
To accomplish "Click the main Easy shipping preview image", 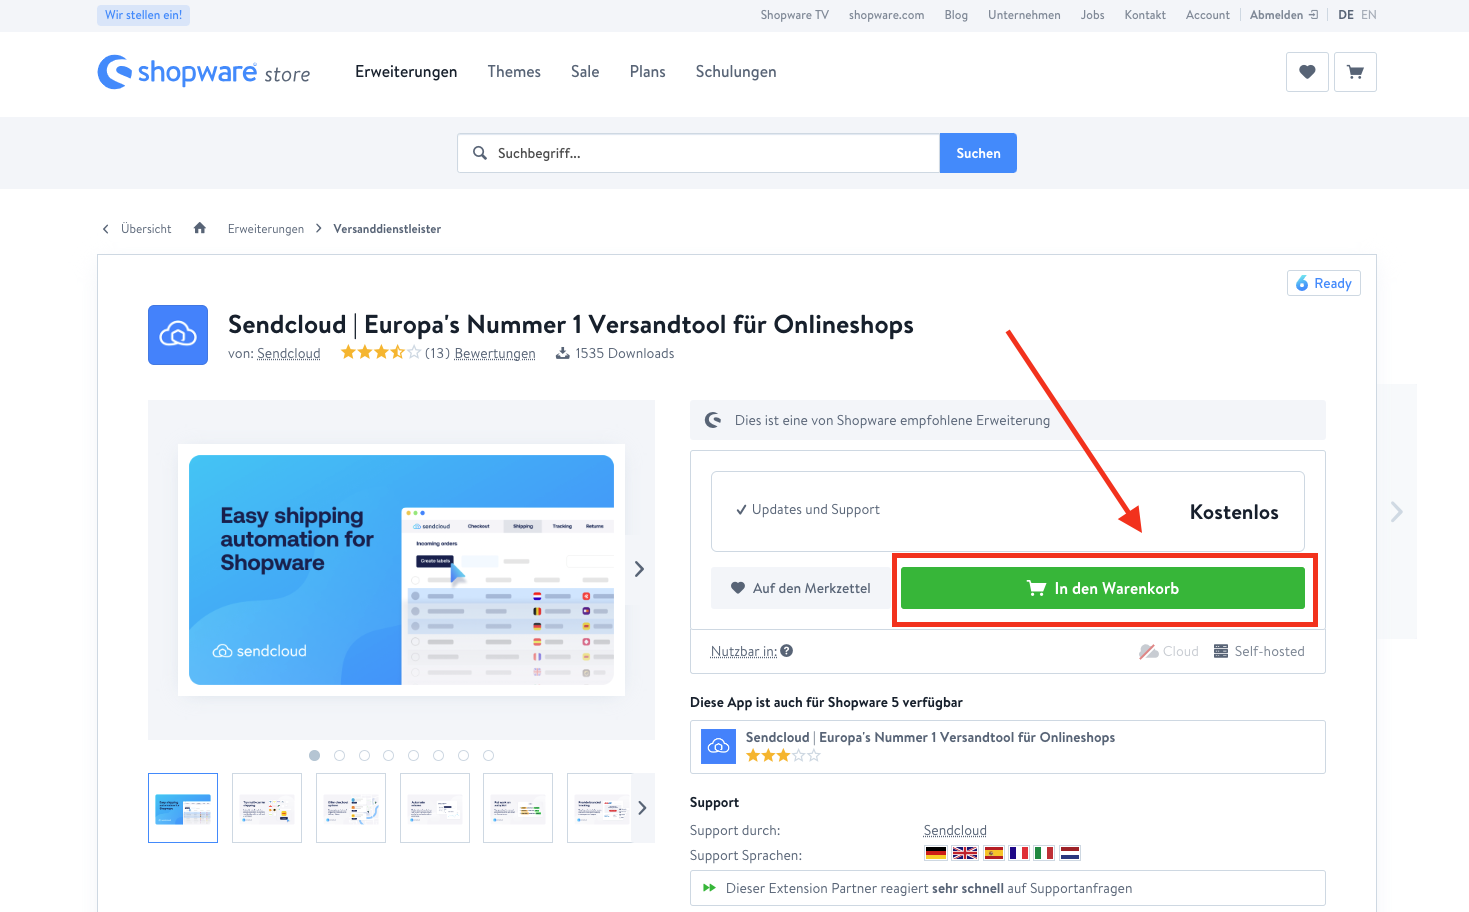I will coord(401,570).
